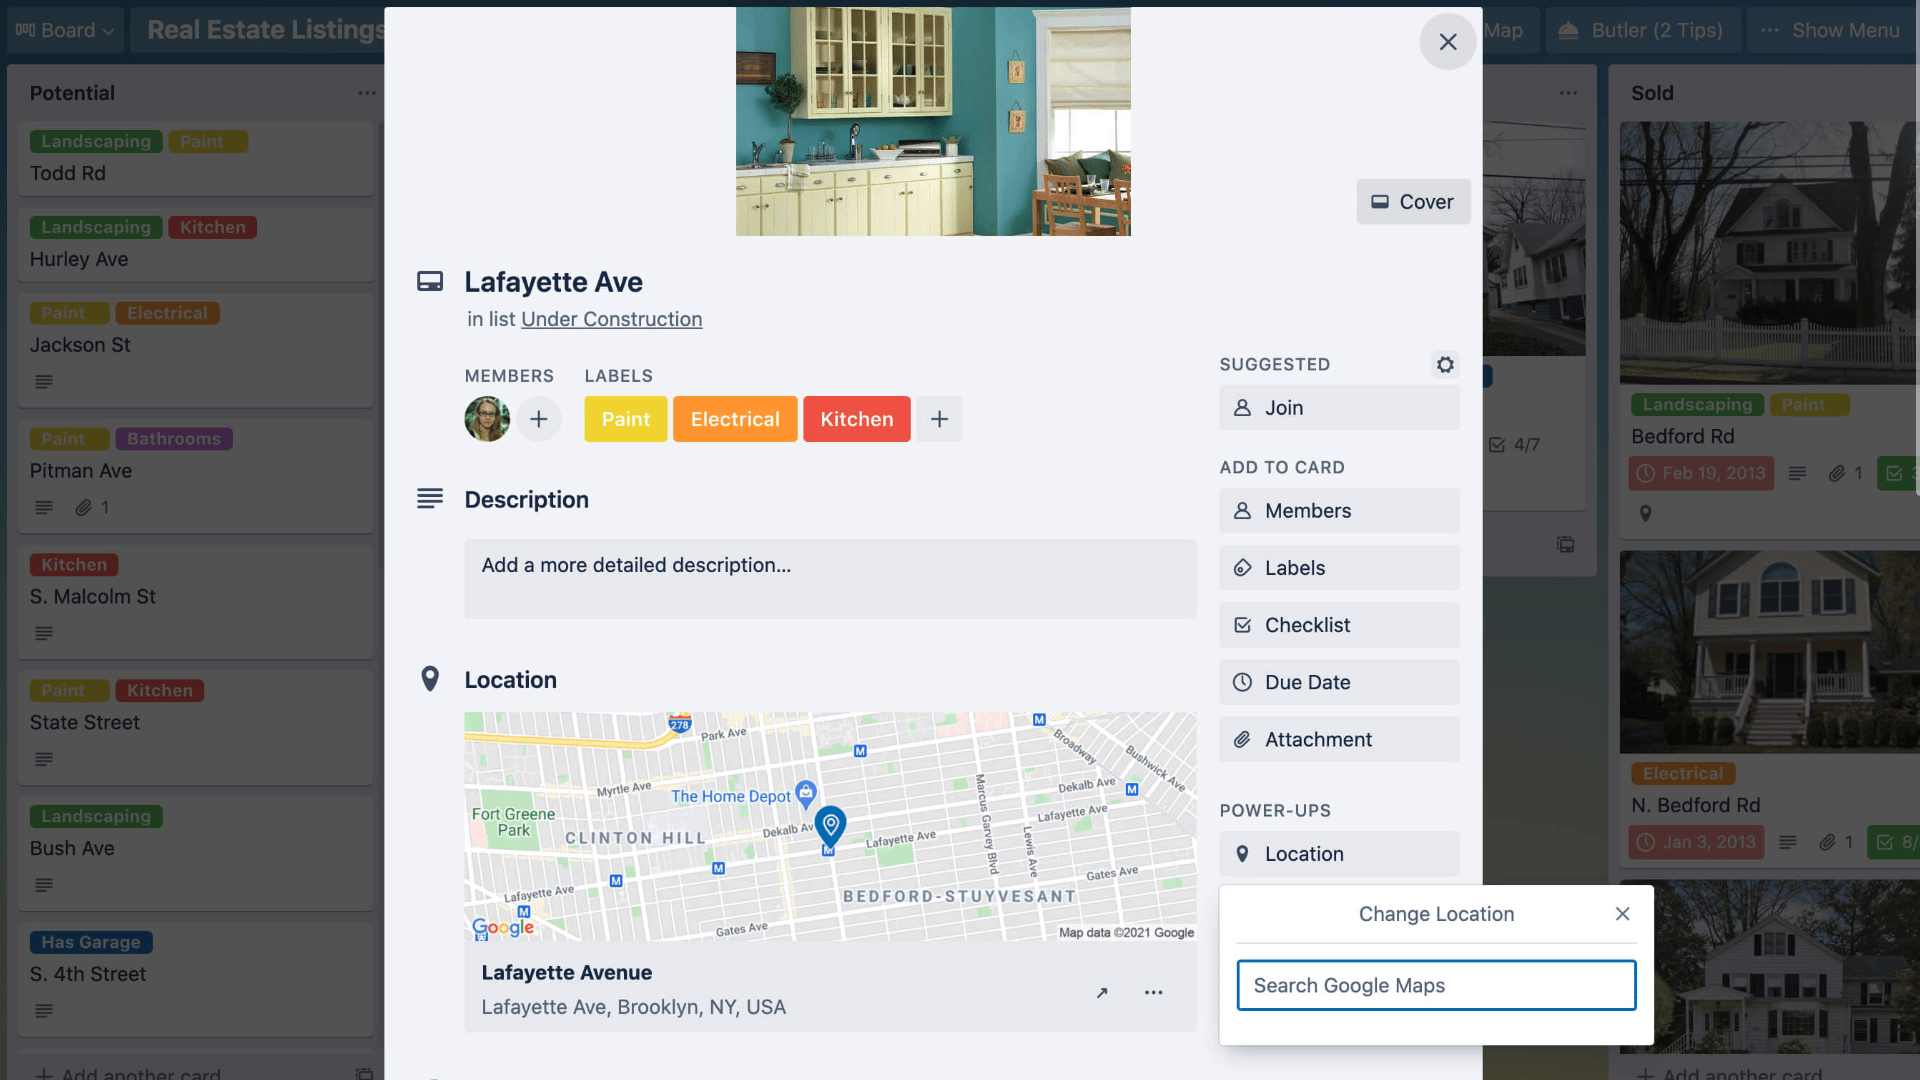This screenshot has height=1080, width=1920.
Task: Open the Board view dropdown
Action: pyautogui.click(x=66, y=30)
